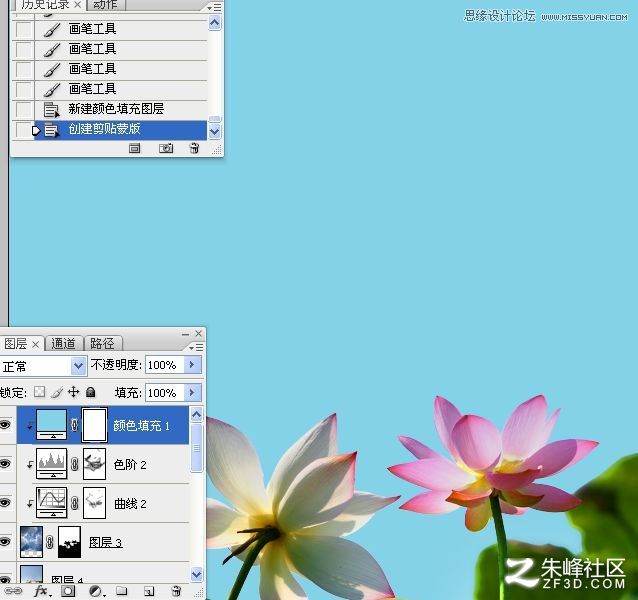Click icon of 新建颜色填充图层 history state
Viewport: 638px width, 600px height.
(51, 109)
